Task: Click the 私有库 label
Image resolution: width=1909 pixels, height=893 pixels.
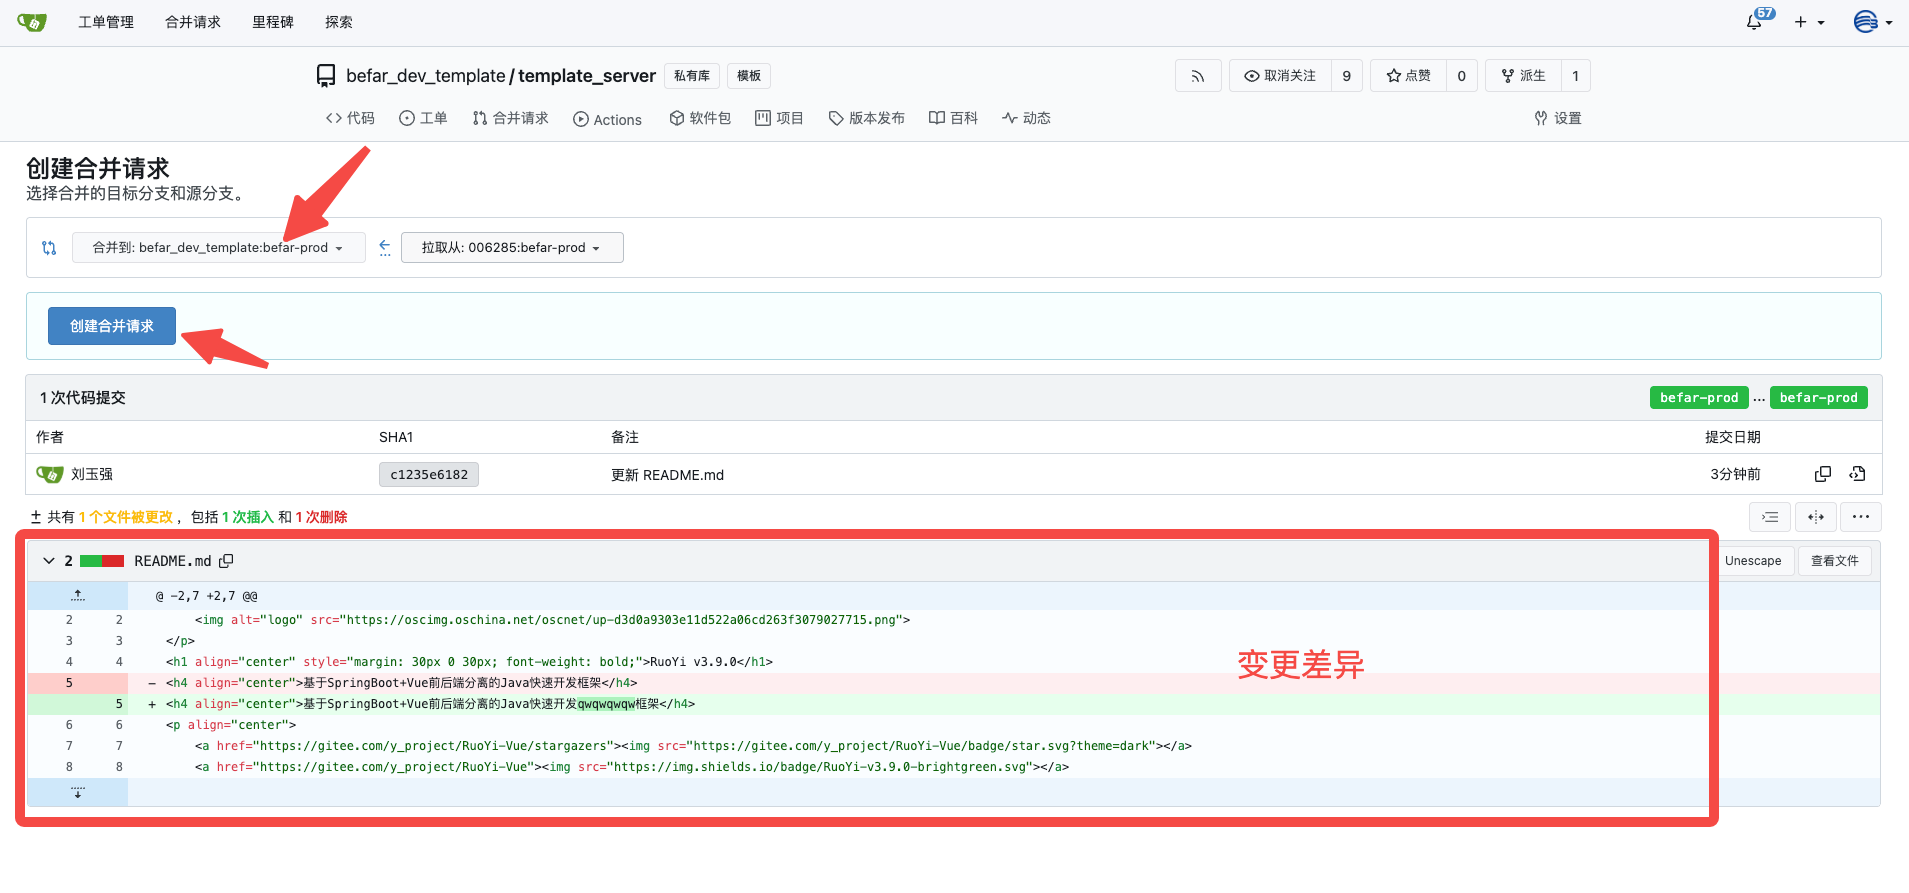Action: pos(692,76)
